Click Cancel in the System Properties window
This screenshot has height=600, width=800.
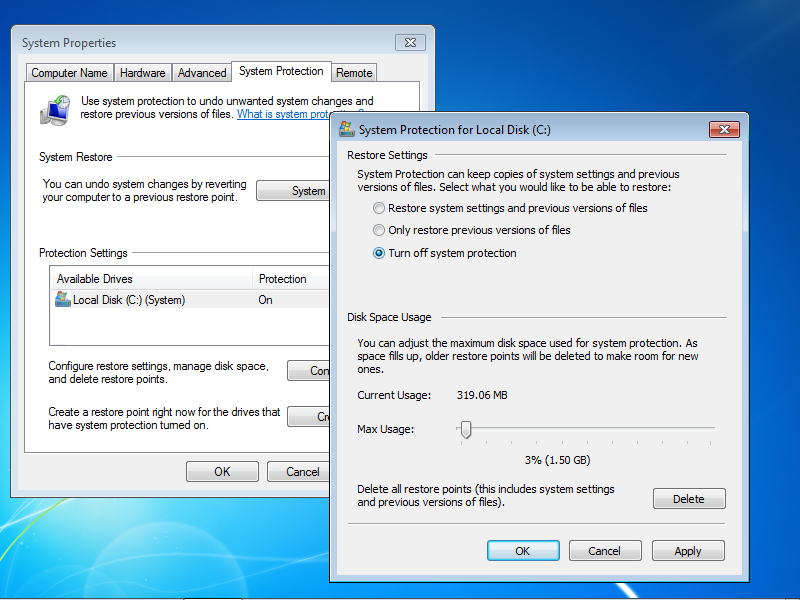click(x=299, y=471)
